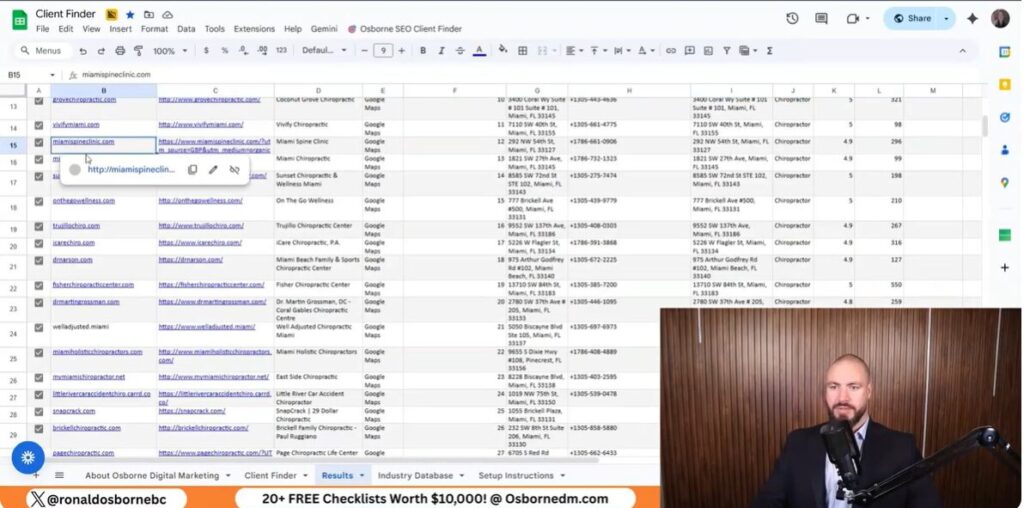1024x508 pixels.
Task: Choose the text color
Action: 479,50
